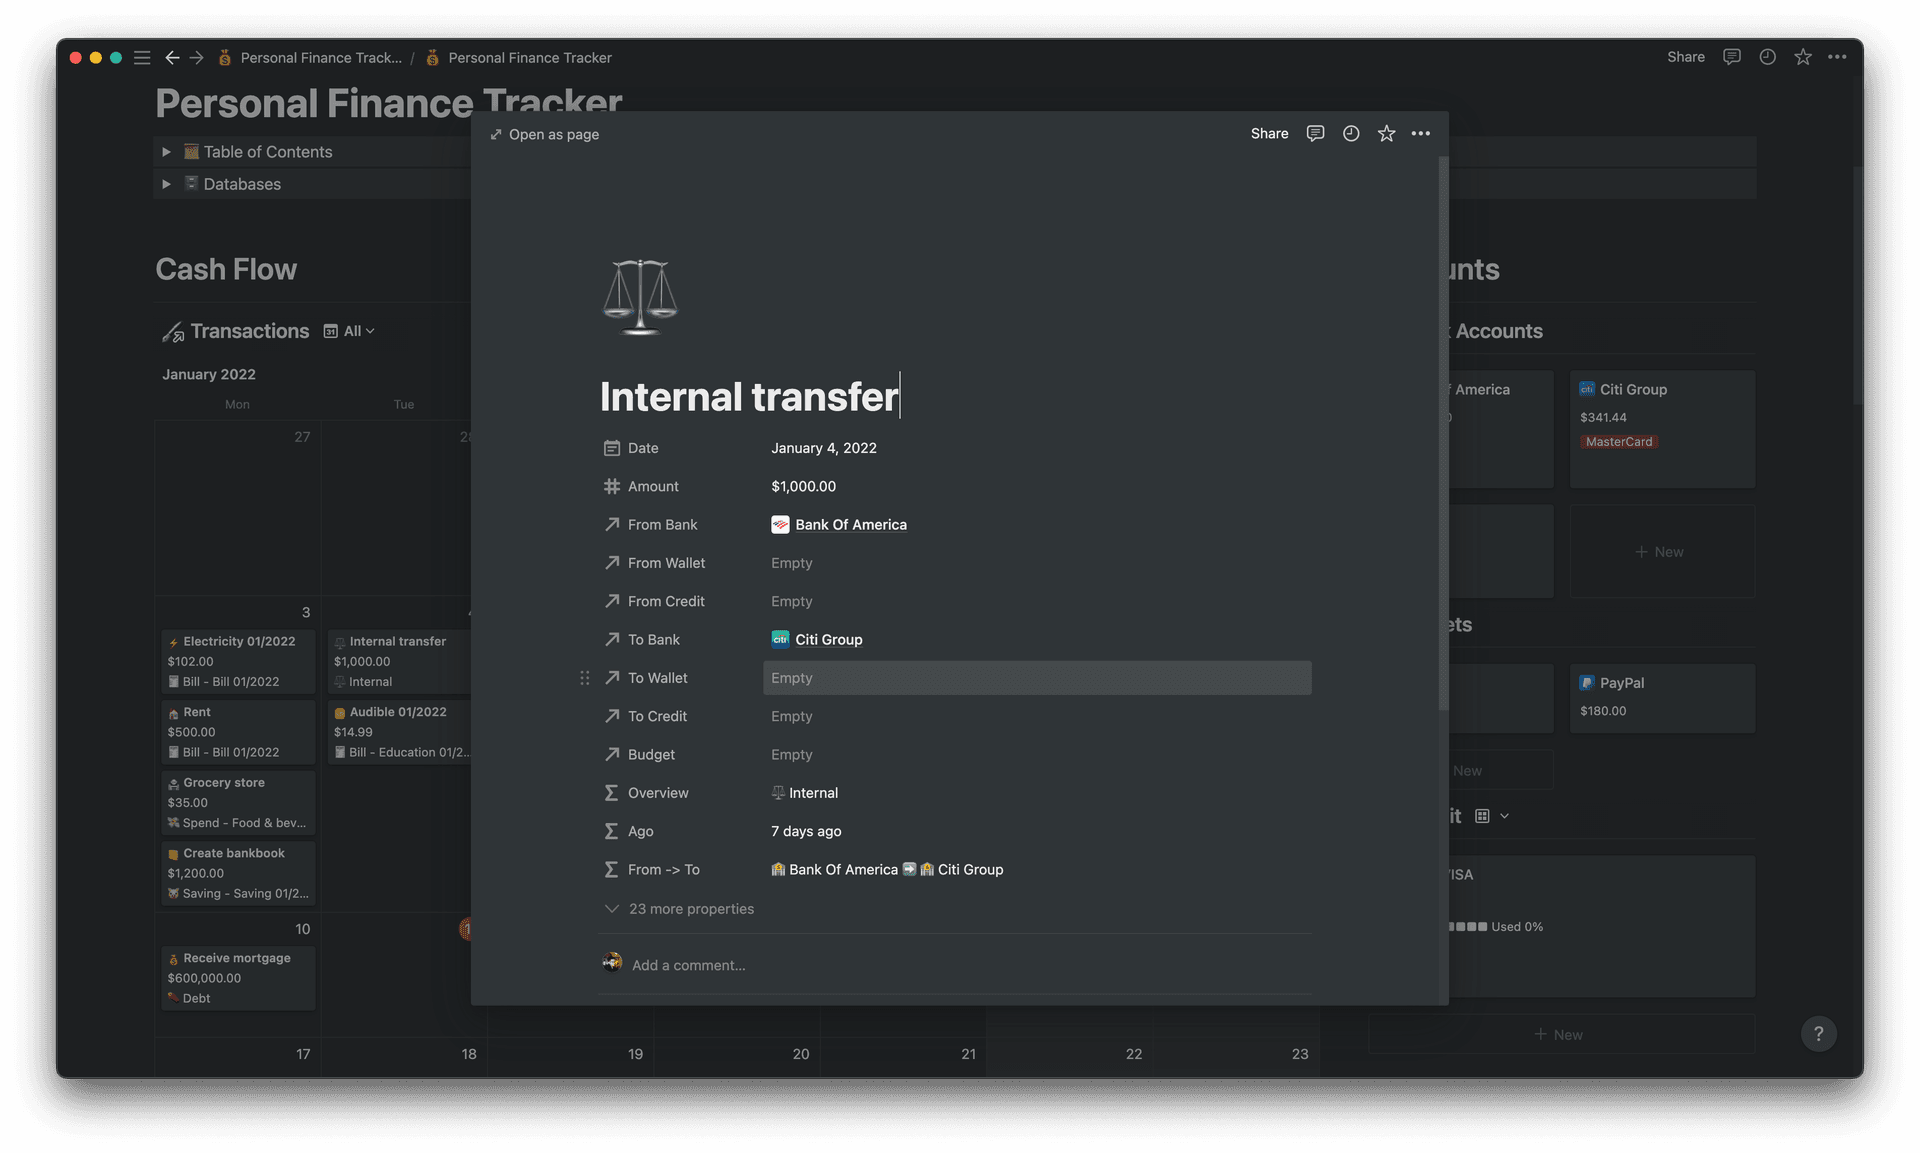Open the All calendar filter dropdown

pos(356,331)
